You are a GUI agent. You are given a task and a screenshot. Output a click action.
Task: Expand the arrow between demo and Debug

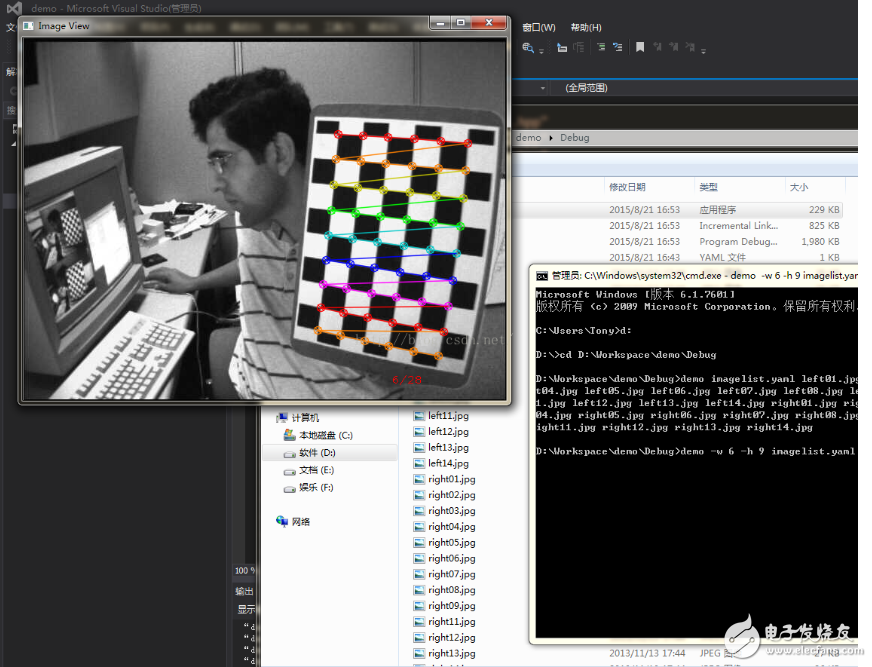click(550, 138)
